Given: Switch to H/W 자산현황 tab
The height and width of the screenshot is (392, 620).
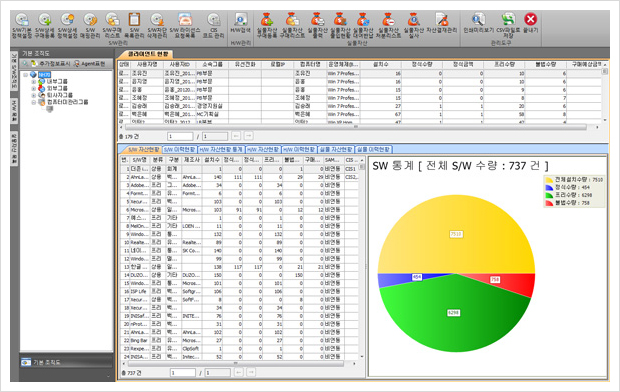Looking at the screenshot, I should (x=263, y=150).
